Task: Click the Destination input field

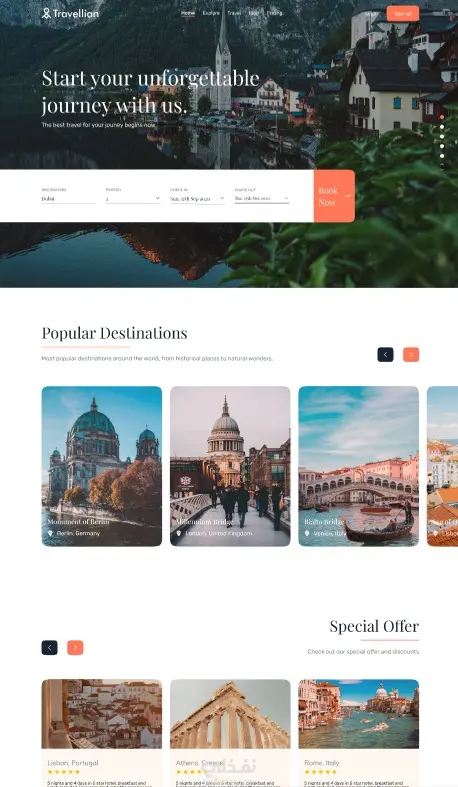Action: tap(68, 199)
